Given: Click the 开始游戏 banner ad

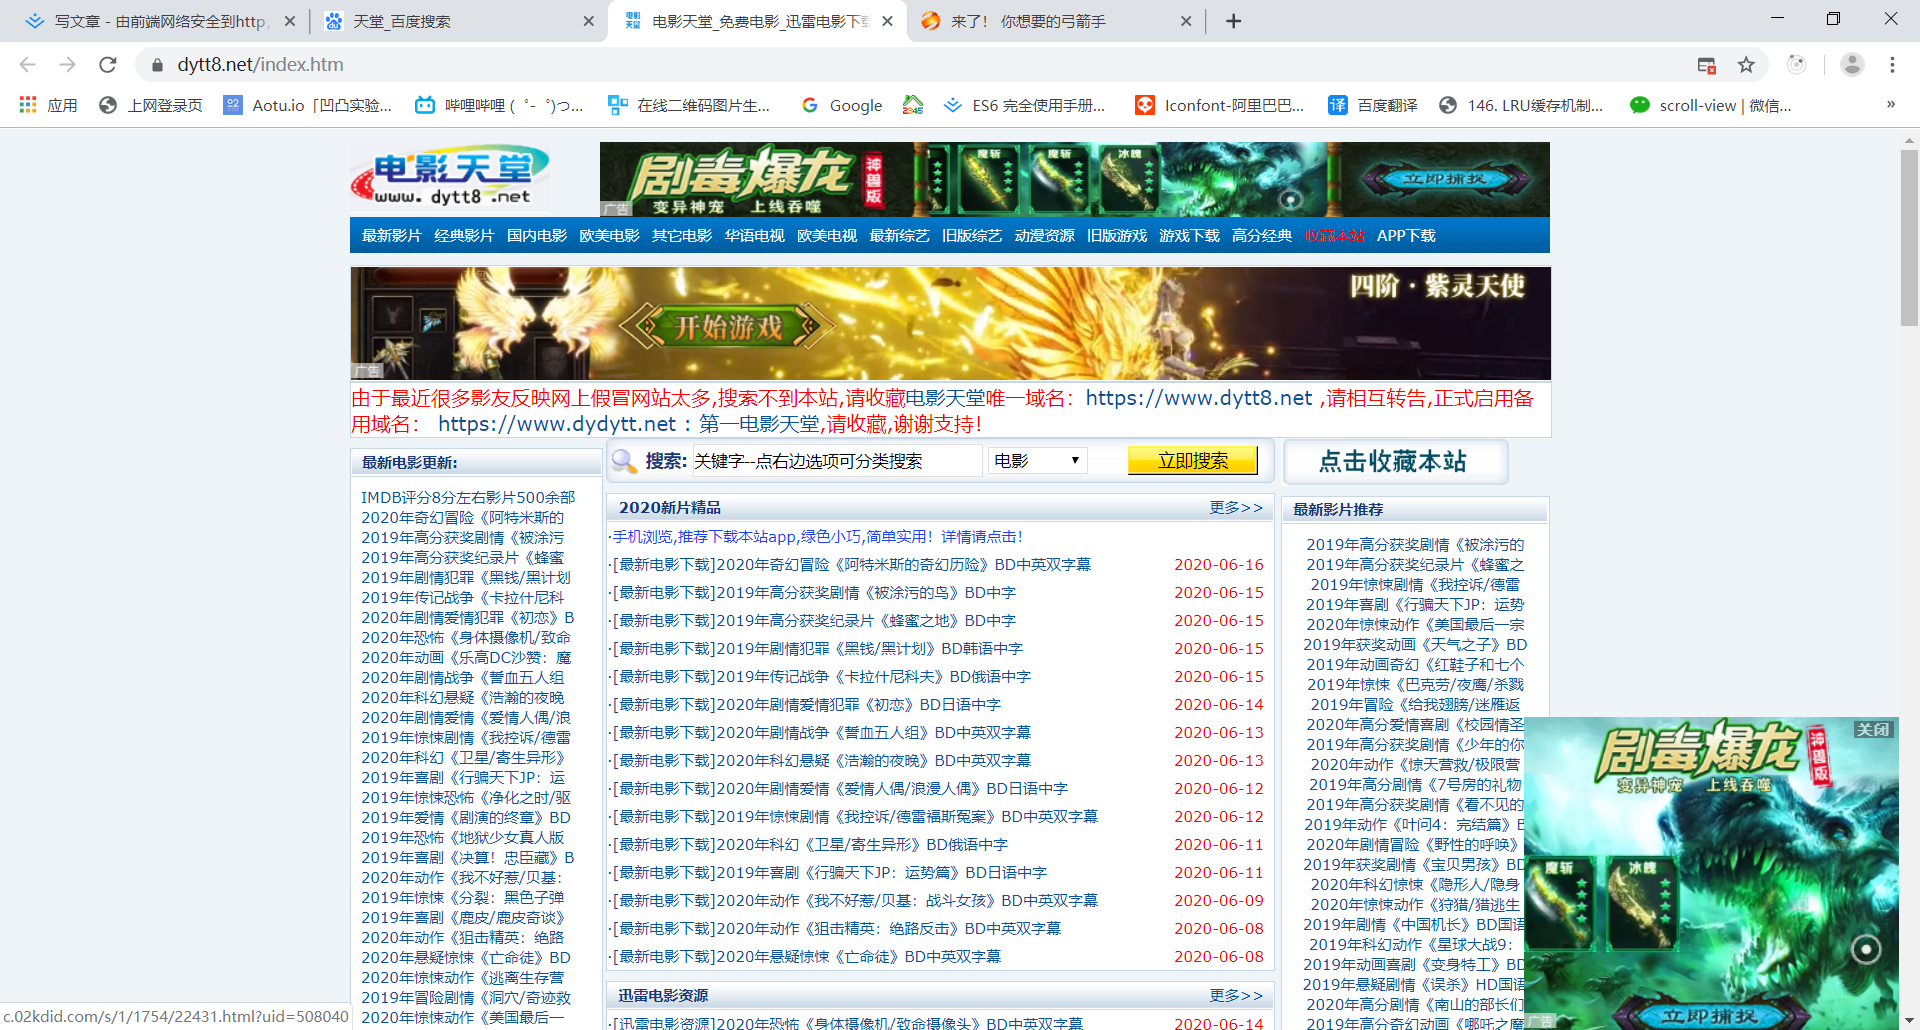Looking at the screenshot, I should pyautogui.click(x=950, y=323).
